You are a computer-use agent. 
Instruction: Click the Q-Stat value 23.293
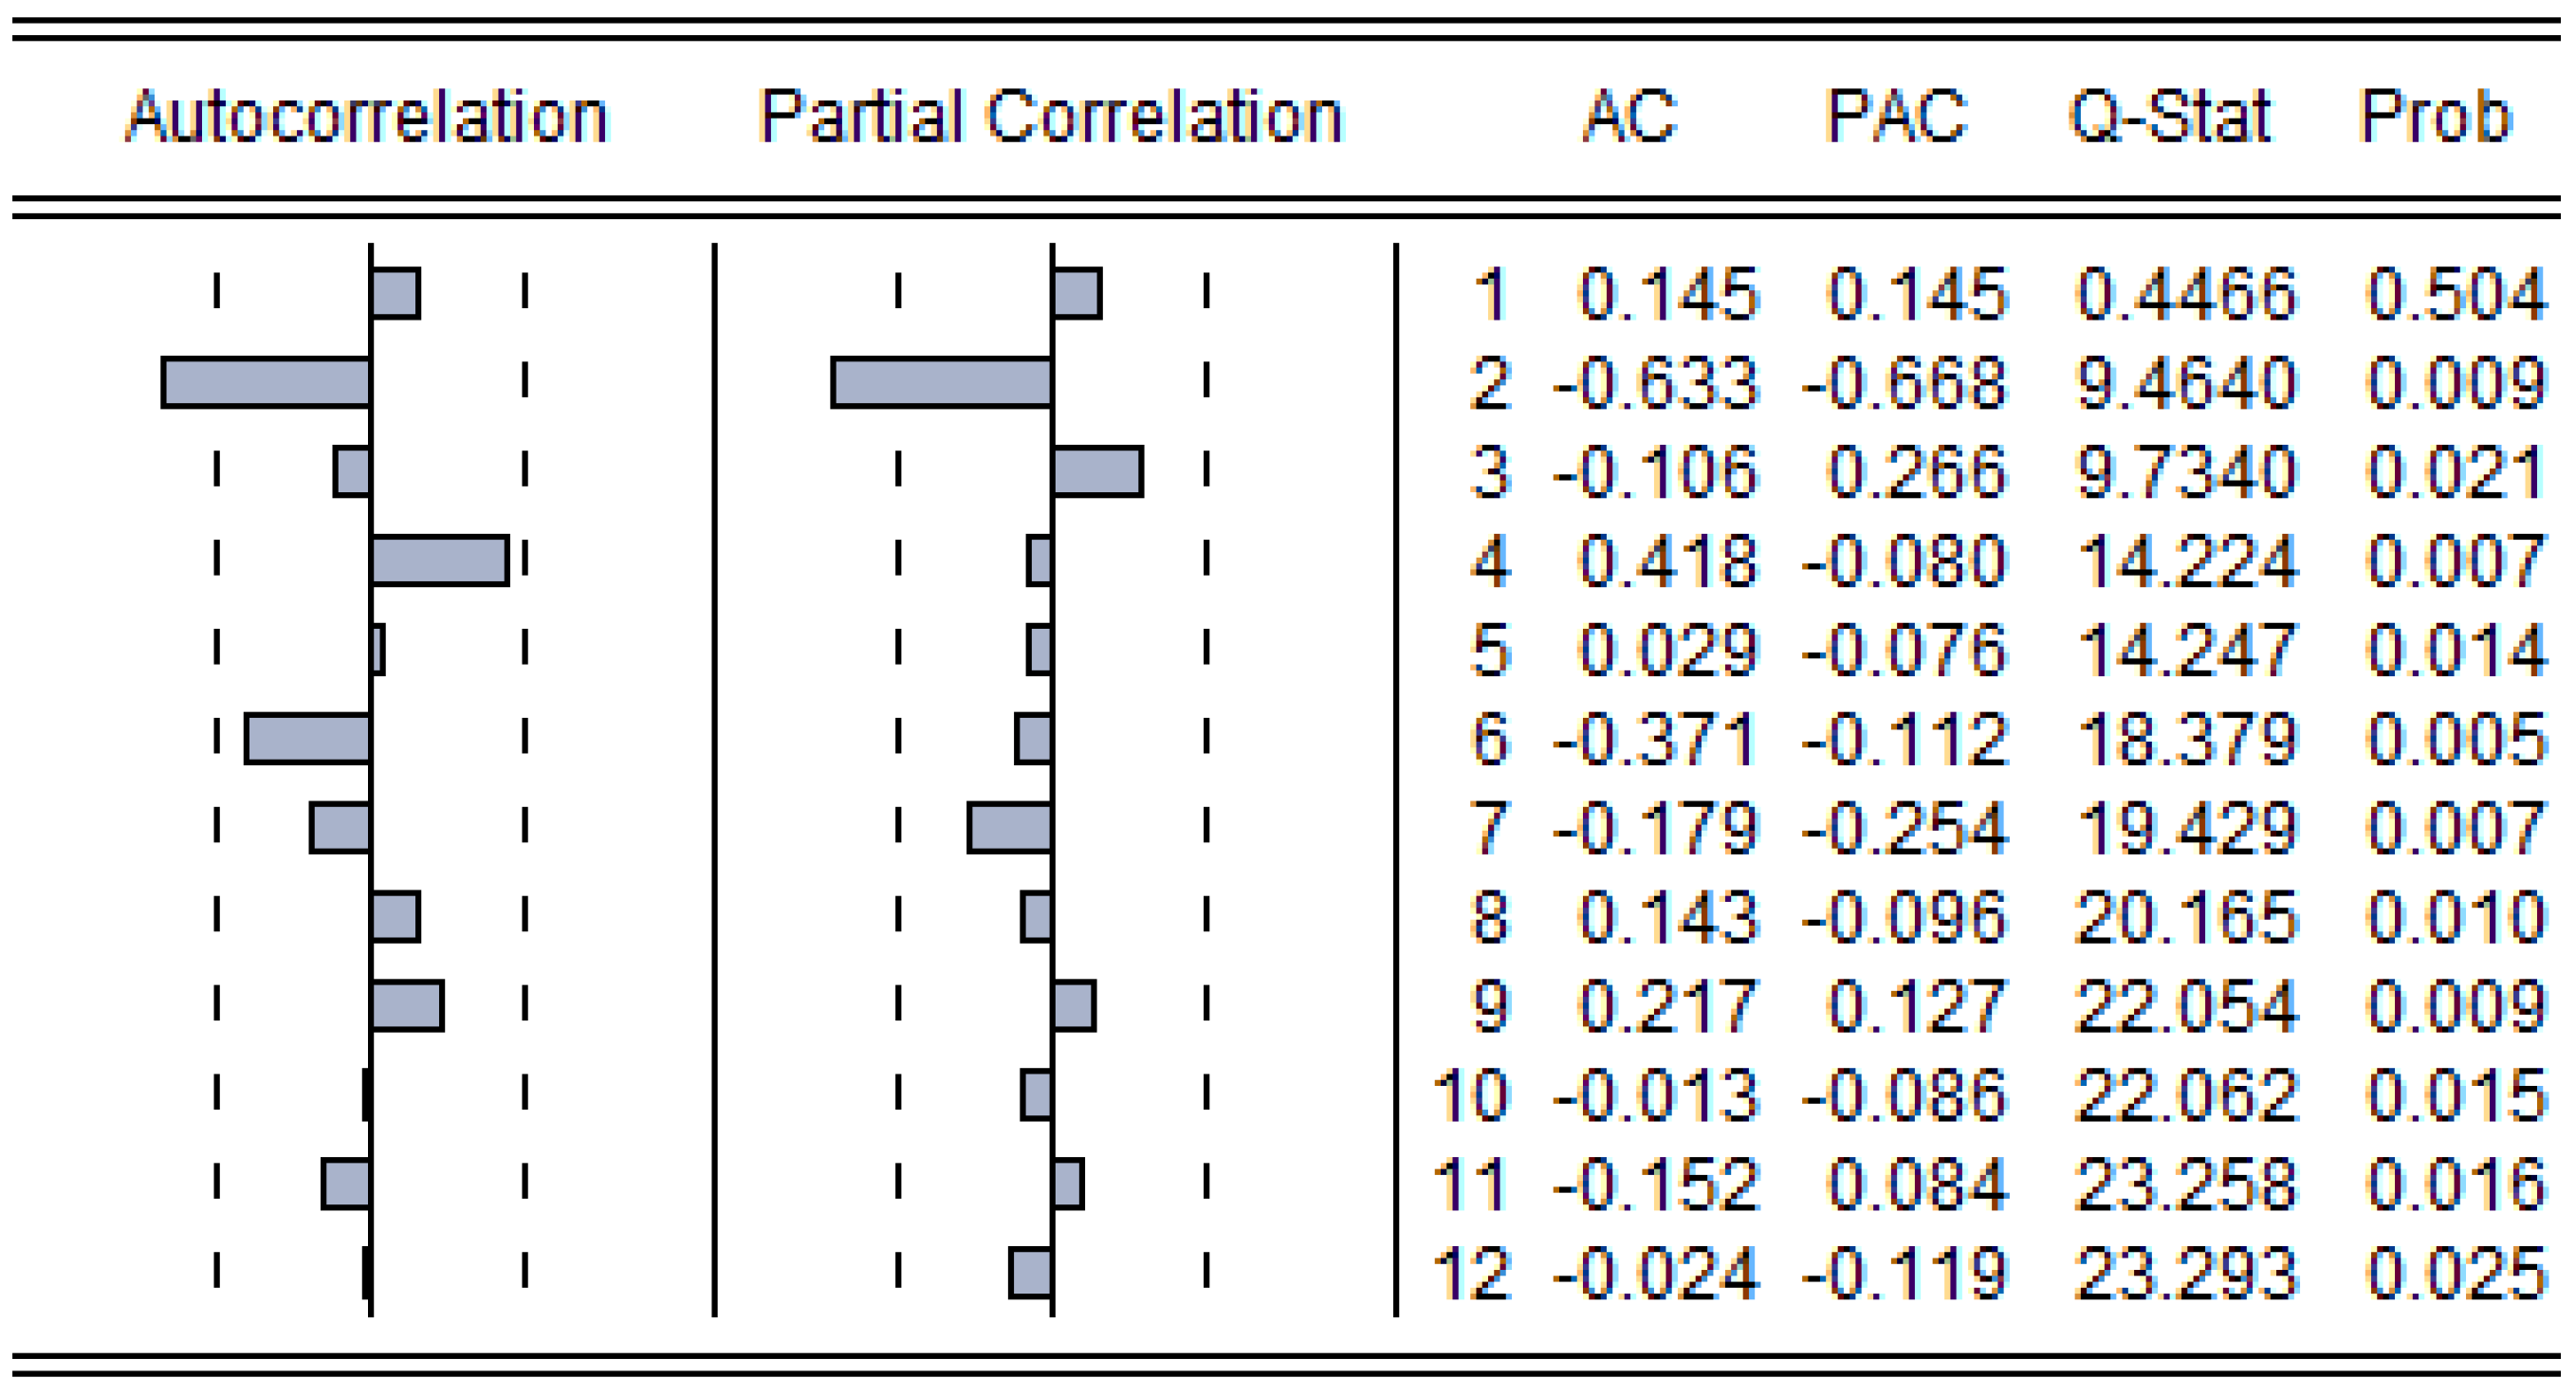(x=2186, y=1274)
